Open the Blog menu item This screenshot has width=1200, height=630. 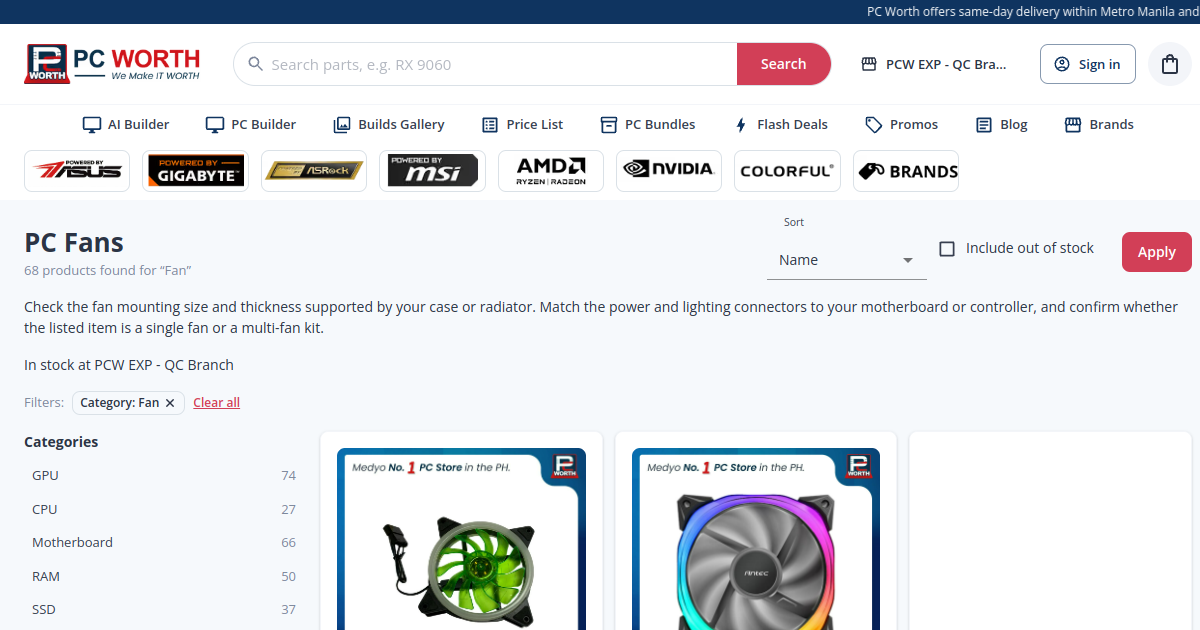pos(1002,125)
